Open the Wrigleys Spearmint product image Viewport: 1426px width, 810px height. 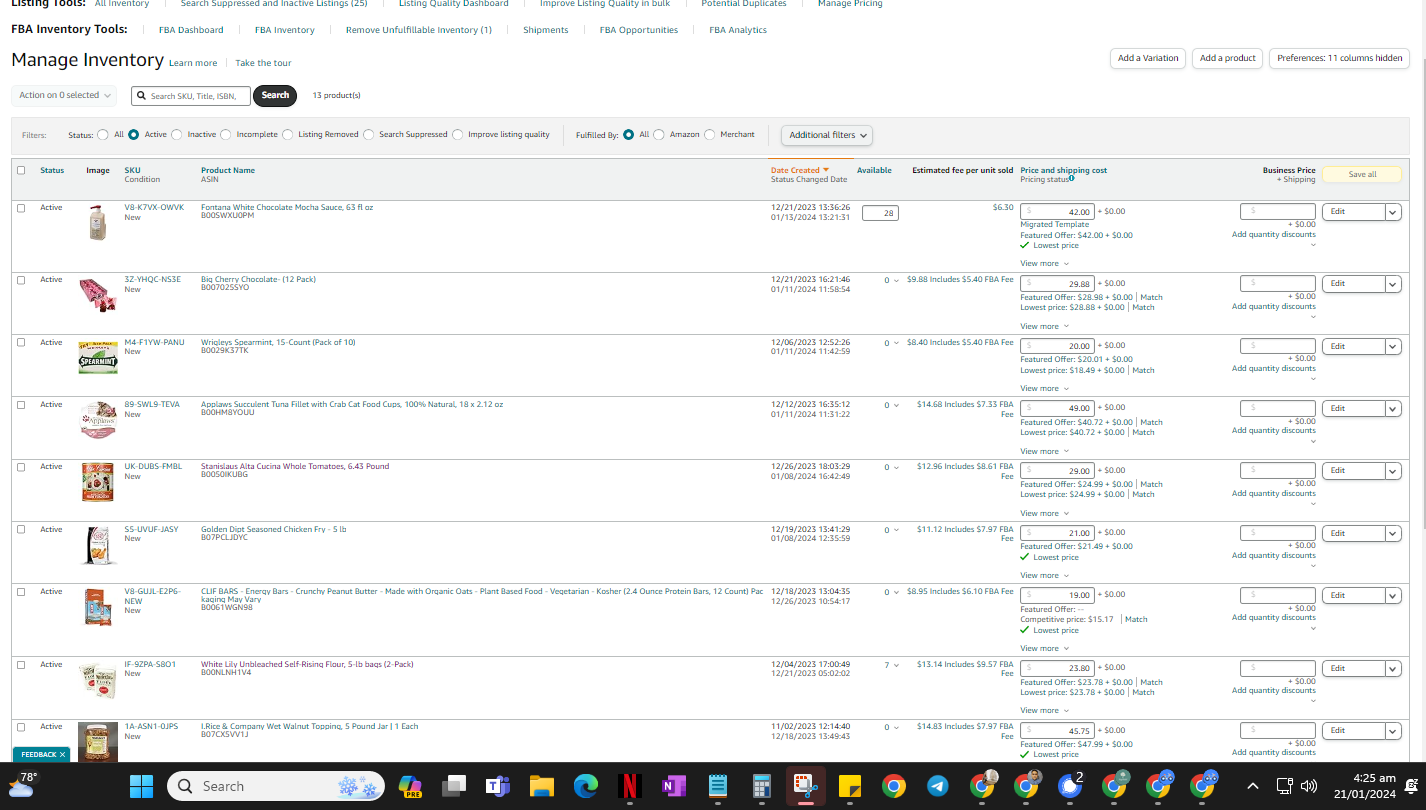(x=97, y=357)
